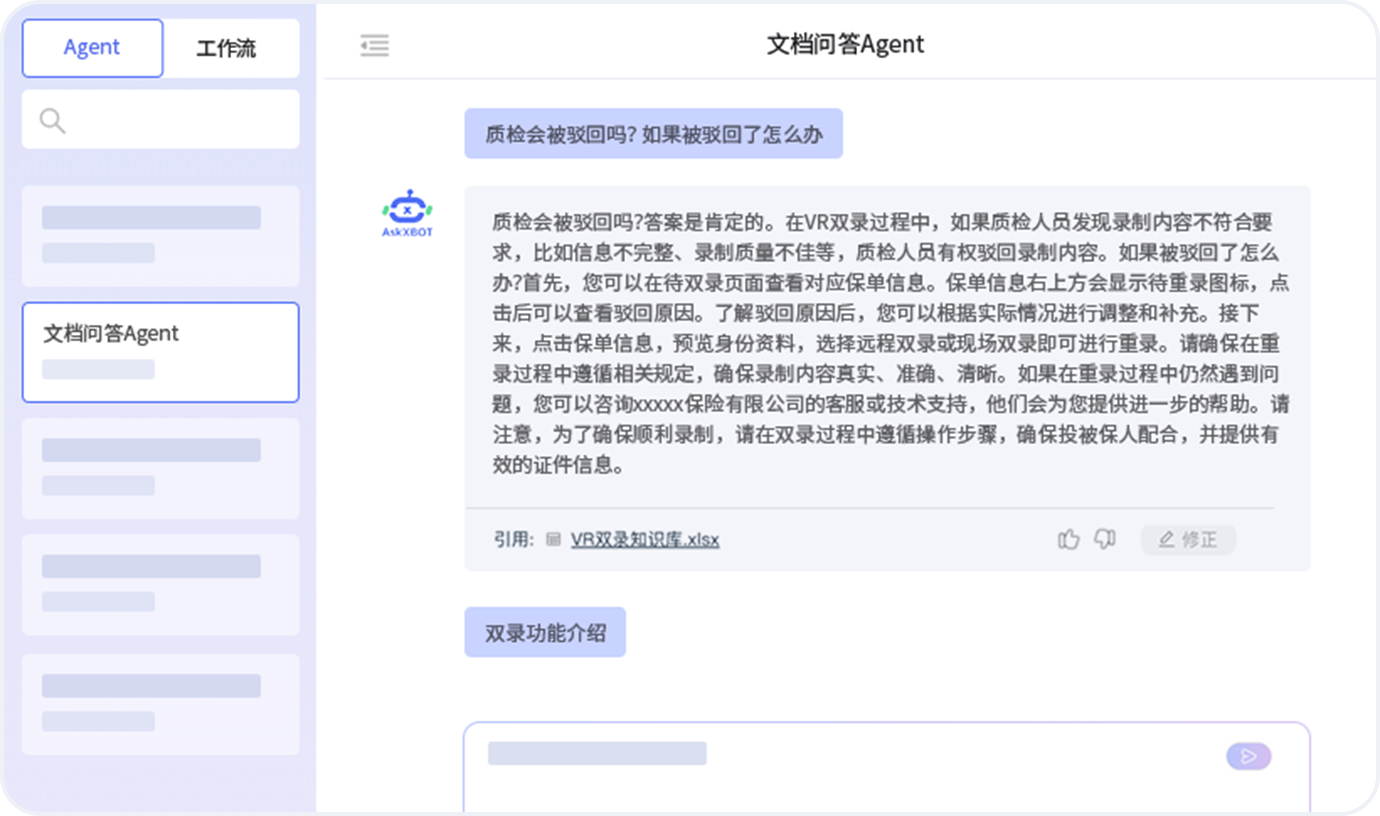Click the 文档问答Agent page title
This screenshot has width=1380, height=816.
[845, 45]
